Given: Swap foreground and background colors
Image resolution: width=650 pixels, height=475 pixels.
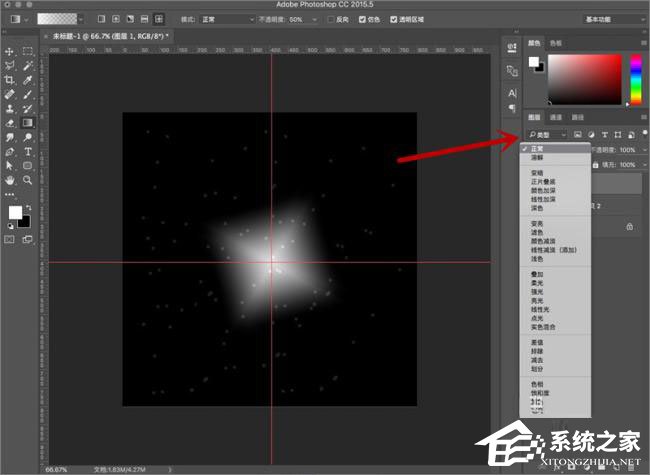Looking at the screenshot, I should coord(28,208).
